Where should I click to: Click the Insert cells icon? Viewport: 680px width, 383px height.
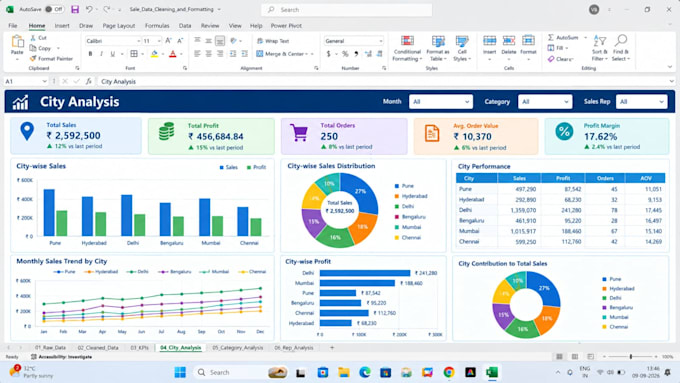pyautogui.click(x=490, y=41)
